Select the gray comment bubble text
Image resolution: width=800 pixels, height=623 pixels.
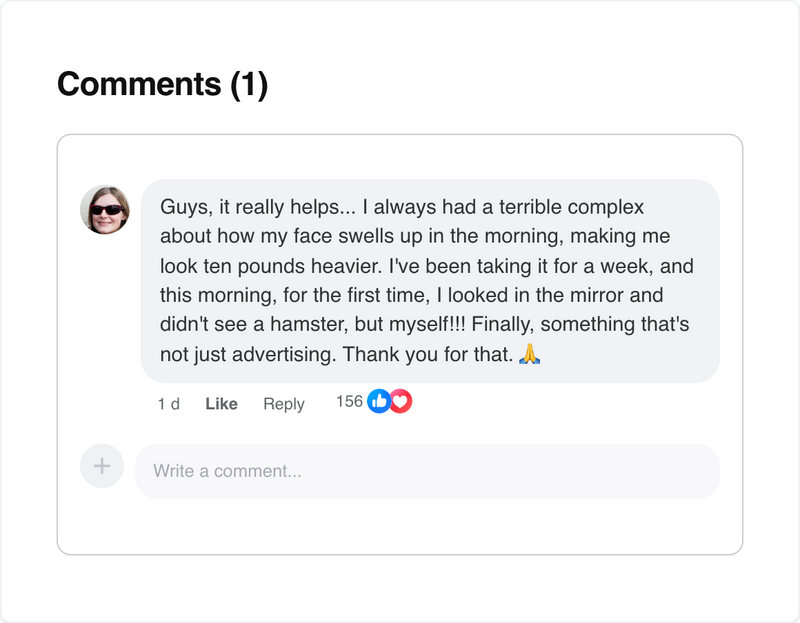pyautogui.click(x=430, y=275)
